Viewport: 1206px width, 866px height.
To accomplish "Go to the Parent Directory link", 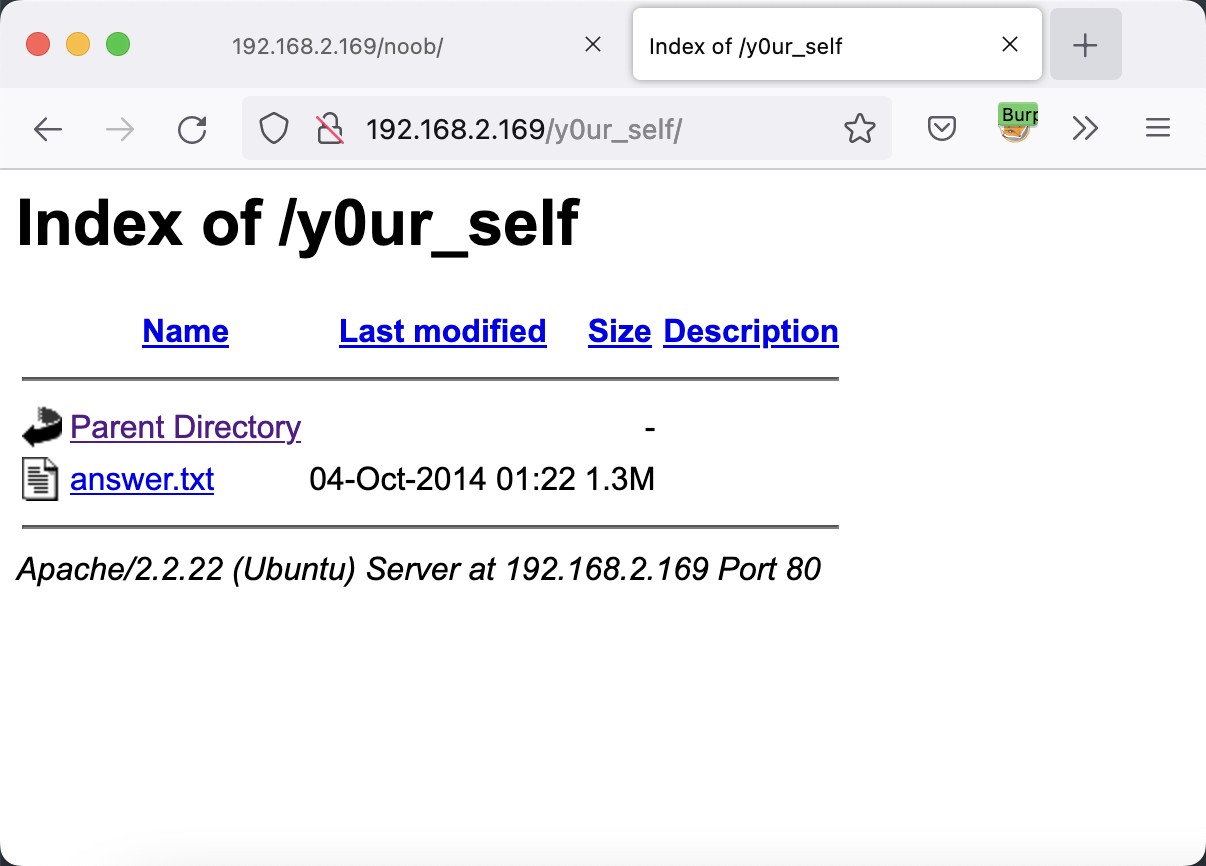I will (x=185, y=428).
